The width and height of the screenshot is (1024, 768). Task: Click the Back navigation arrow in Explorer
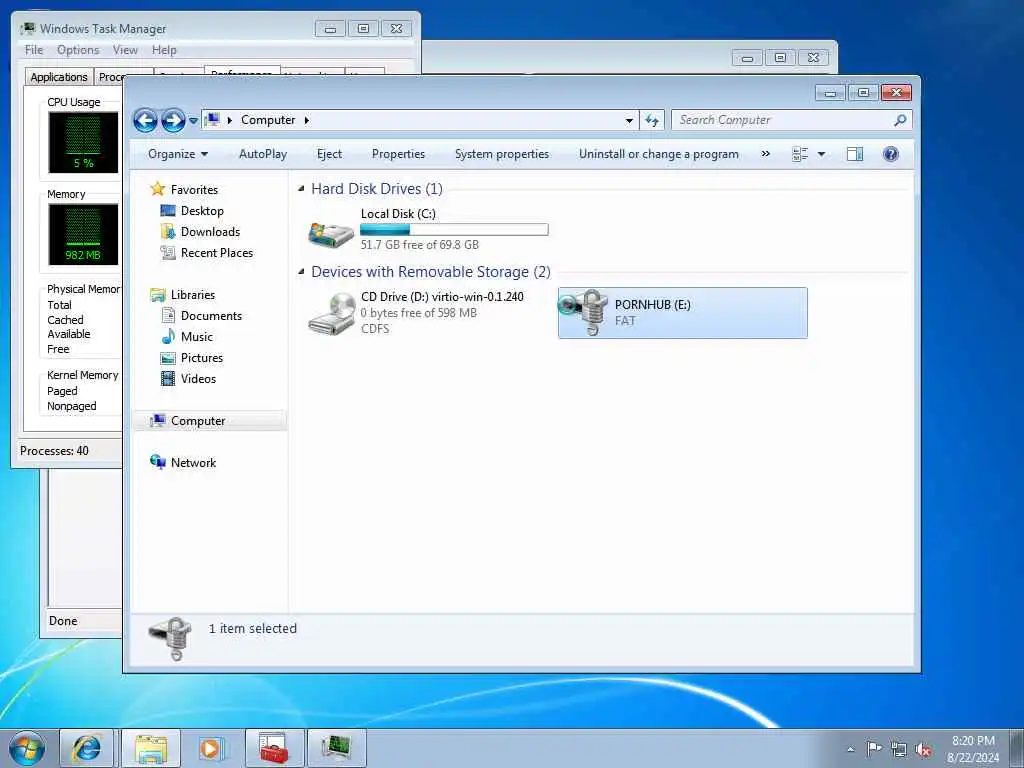[x=145, y=120]
